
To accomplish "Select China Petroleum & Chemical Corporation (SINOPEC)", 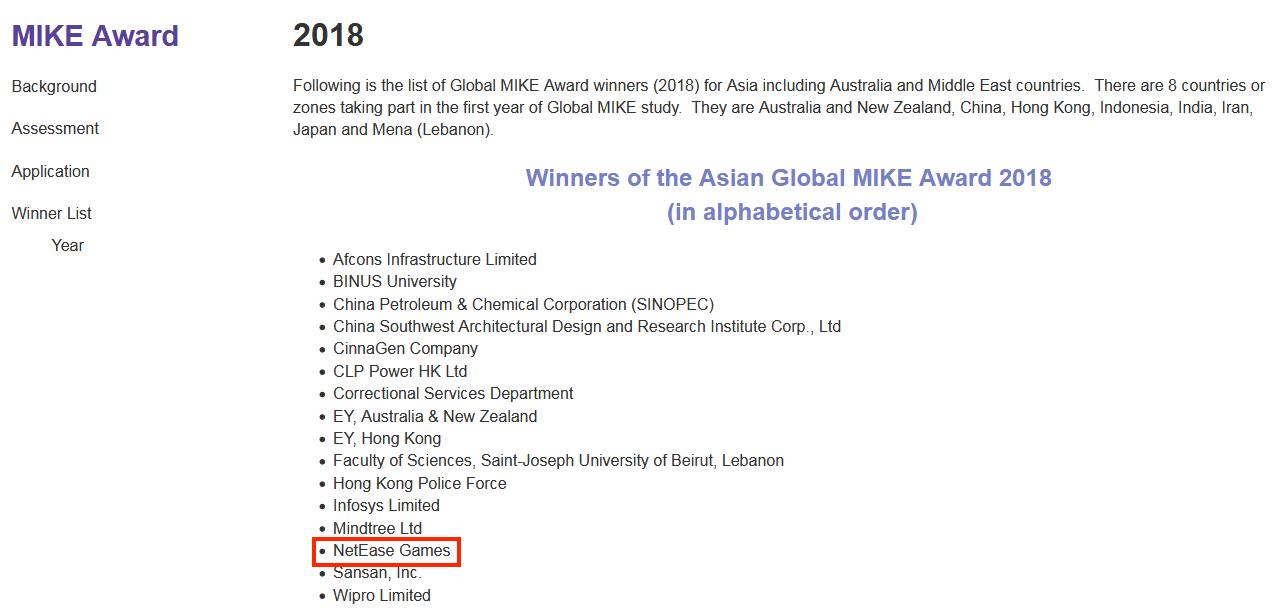I will pyautogui.click(x=523, y=304).
